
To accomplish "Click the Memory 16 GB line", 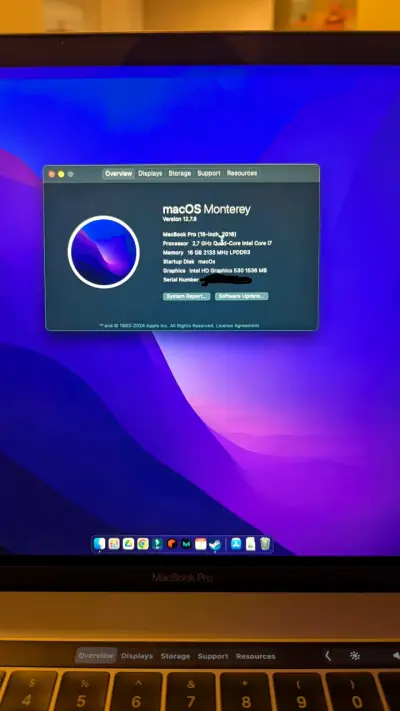I will (x=206, y=253).
